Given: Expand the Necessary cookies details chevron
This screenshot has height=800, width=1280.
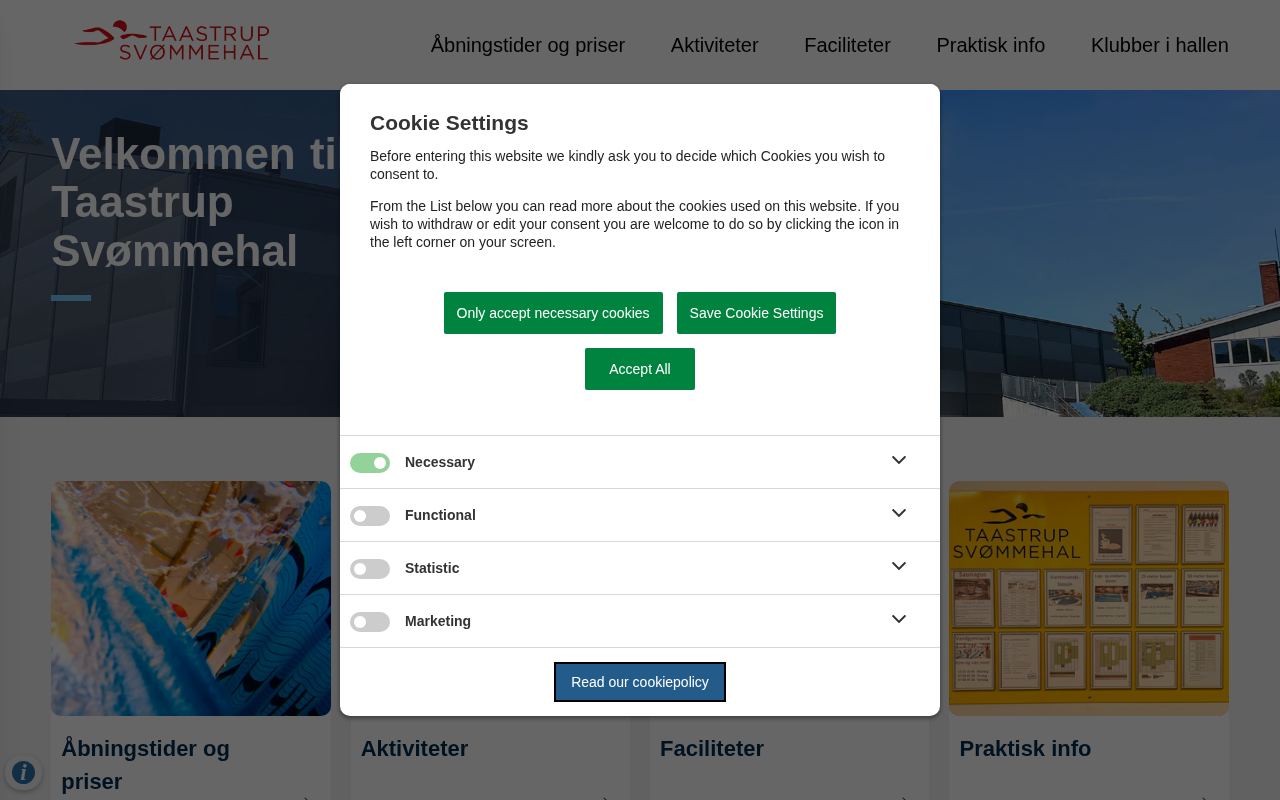Looking at the screenshot, I should pos(899,460).
